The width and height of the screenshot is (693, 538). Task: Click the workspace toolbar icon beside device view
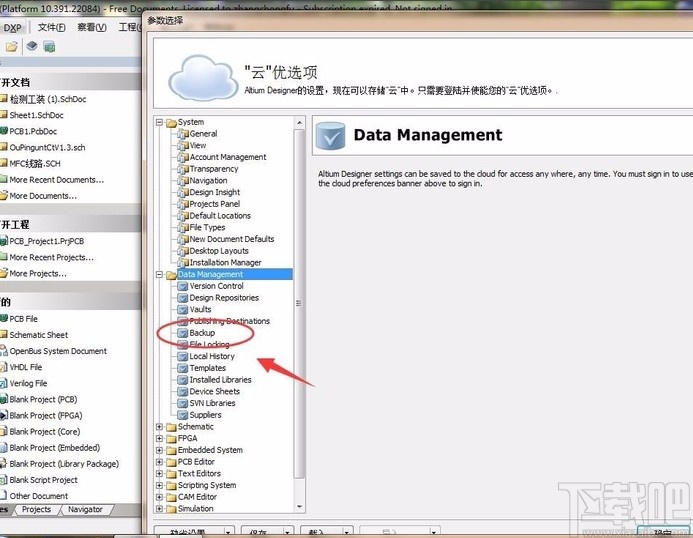click(x=49, y=46)
